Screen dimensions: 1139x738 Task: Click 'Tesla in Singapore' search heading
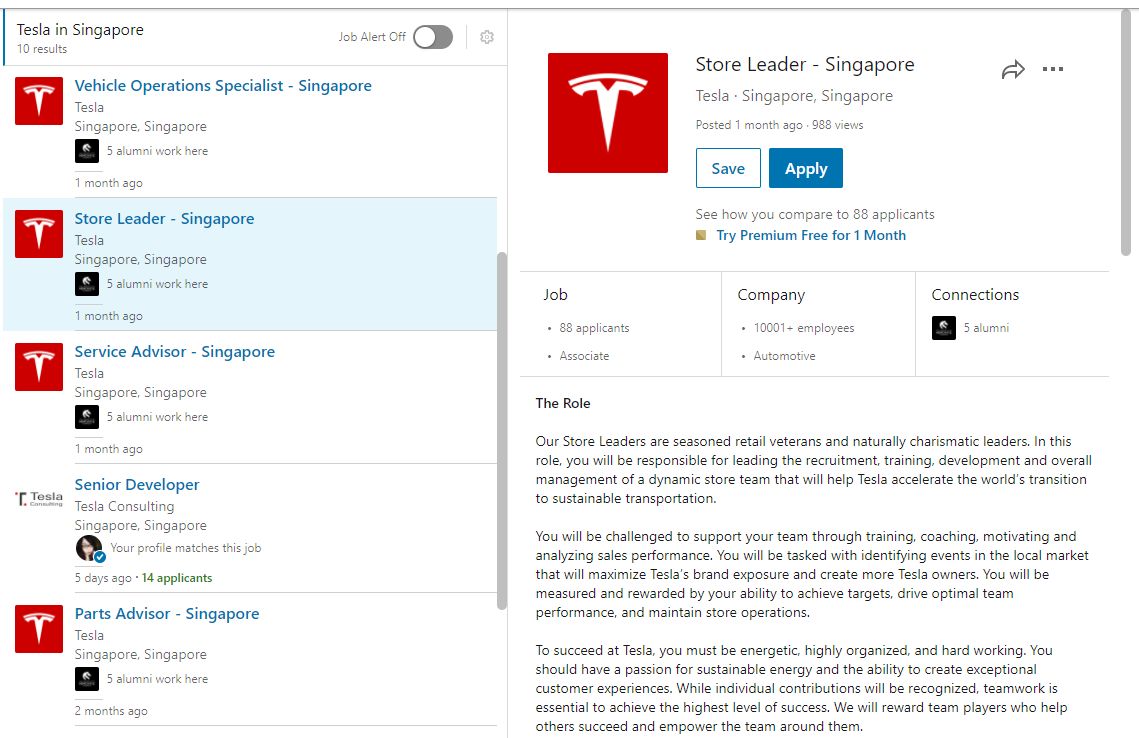80,30
